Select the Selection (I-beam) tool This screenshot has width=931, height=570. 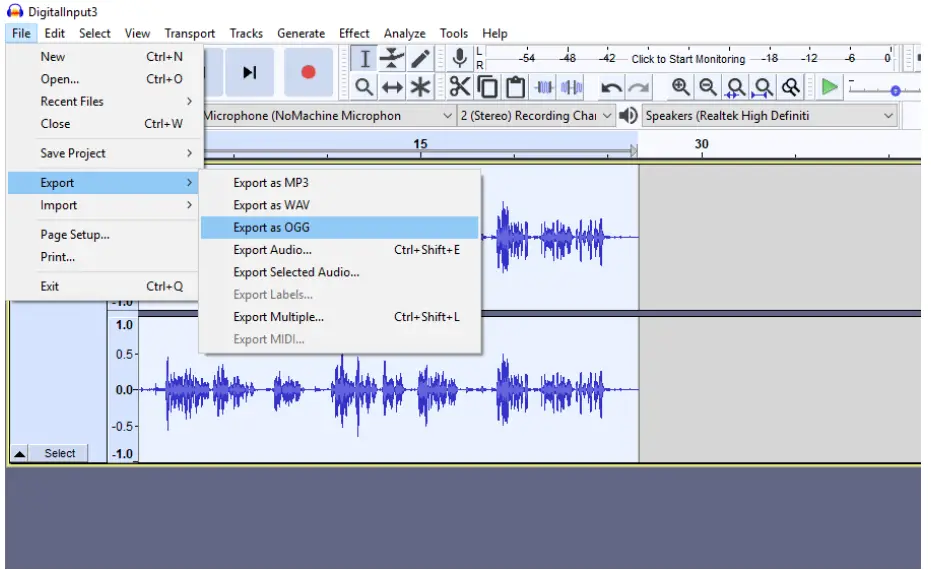click(x=365, y=59)
